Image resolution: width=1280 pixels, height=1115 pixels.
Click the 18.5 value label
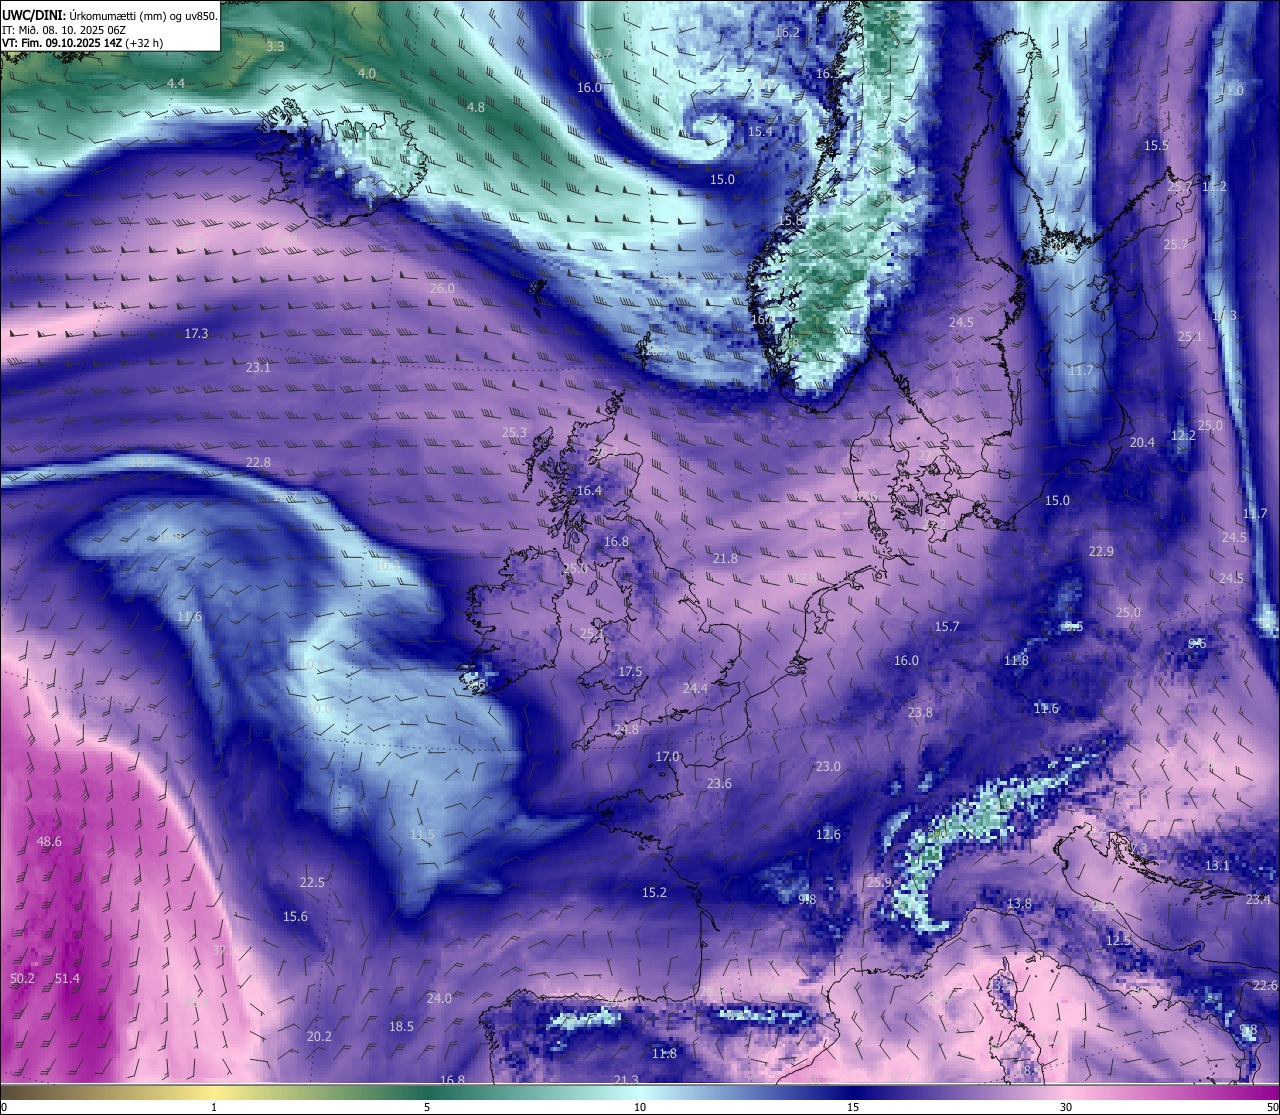[401, 1027]
